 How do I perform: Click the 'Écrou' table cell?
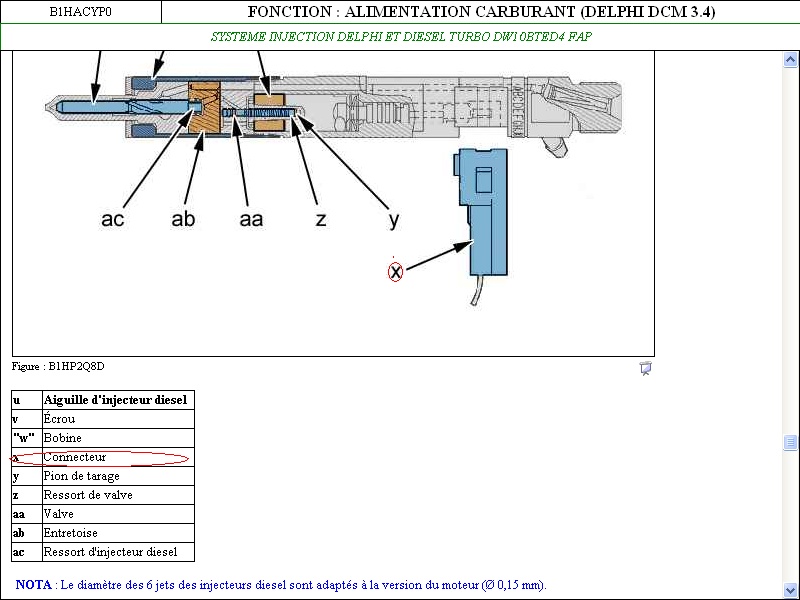pos(118,419)
